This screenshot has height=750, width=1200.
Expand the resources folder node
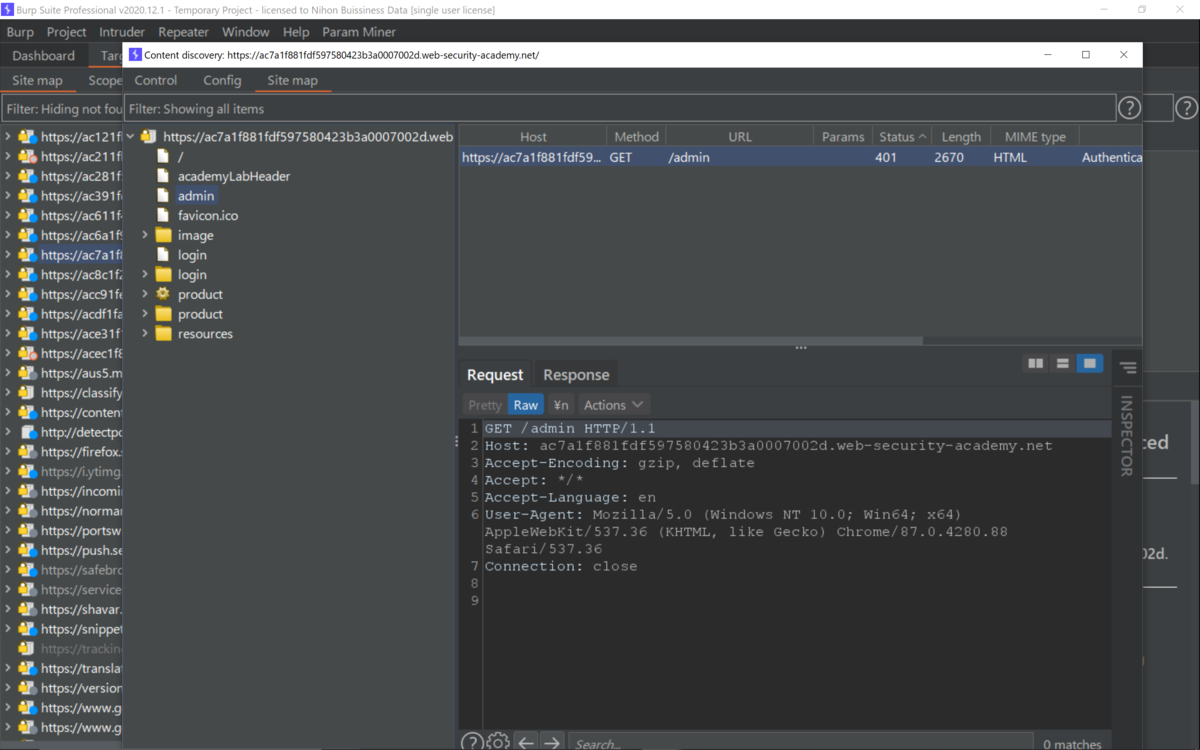145,333
